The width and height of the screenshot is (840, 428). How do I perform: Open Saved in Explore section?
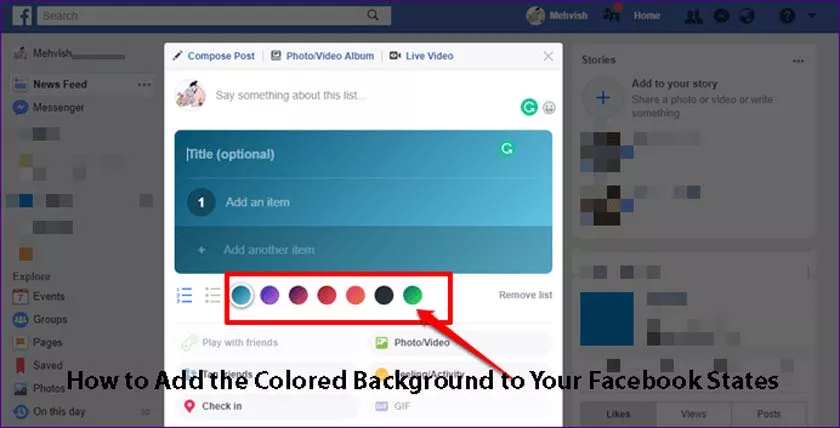[48, 365]
